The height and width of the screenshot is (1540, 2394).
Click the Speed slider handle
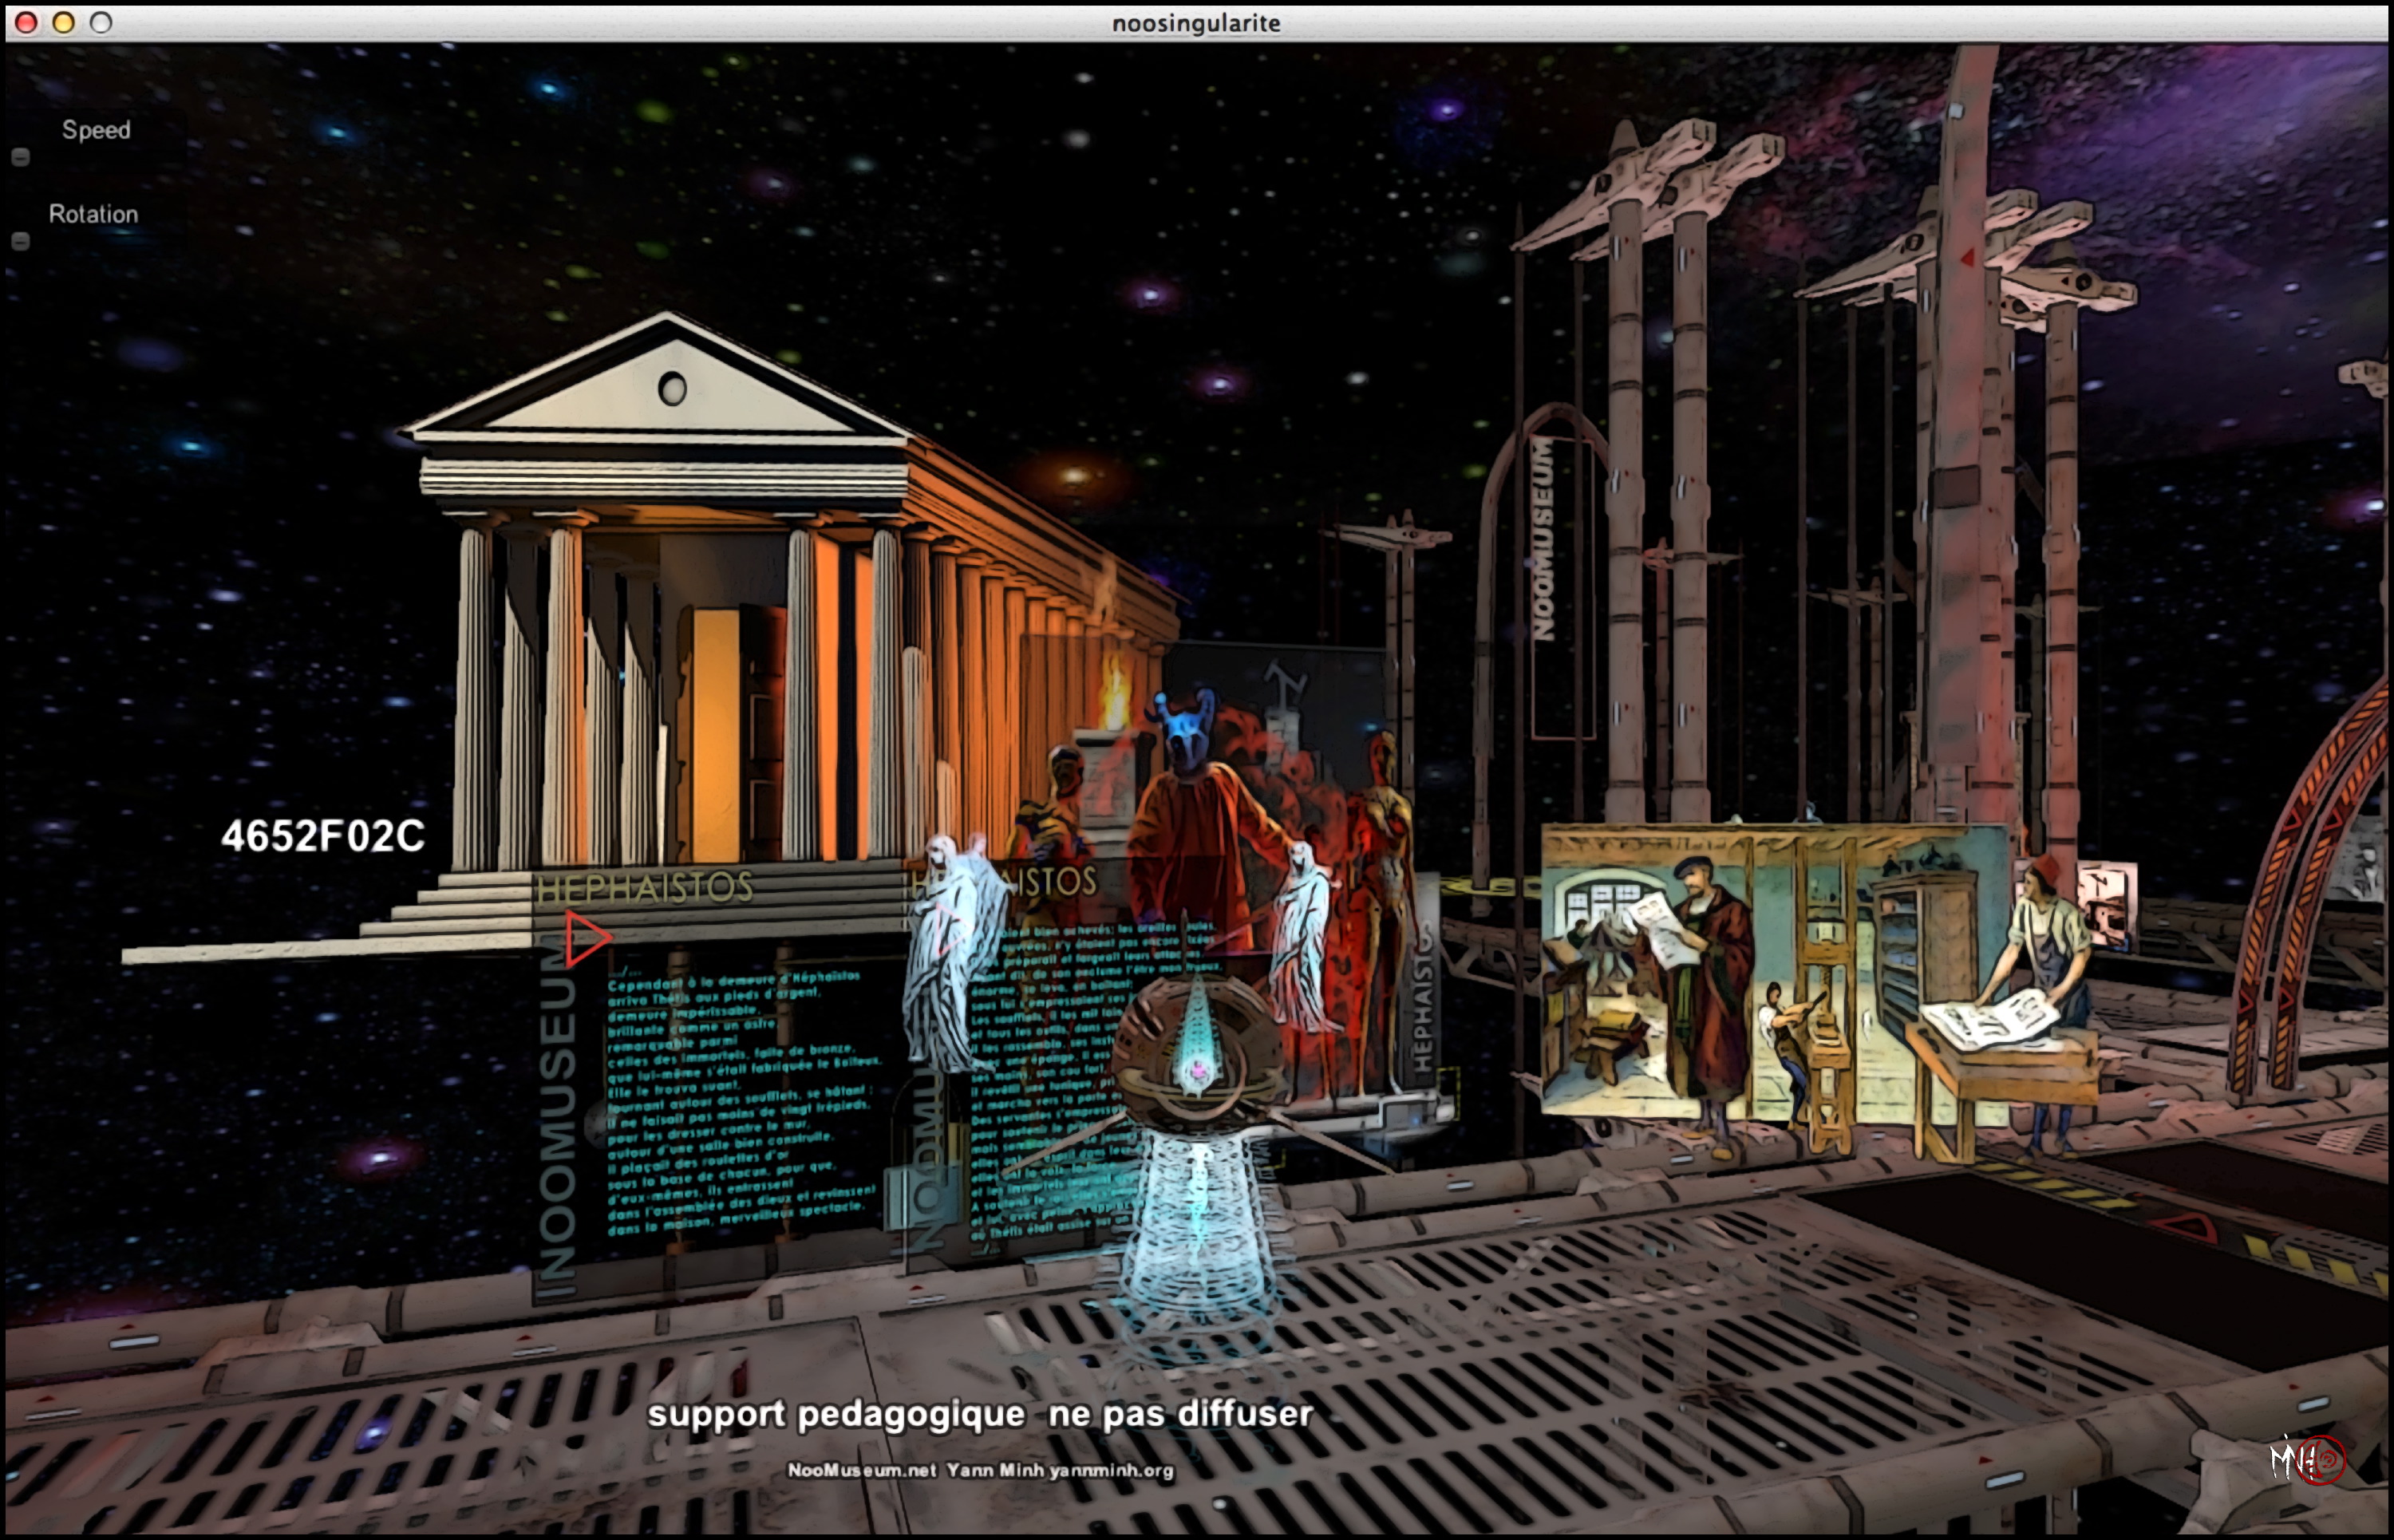[20, 157]
